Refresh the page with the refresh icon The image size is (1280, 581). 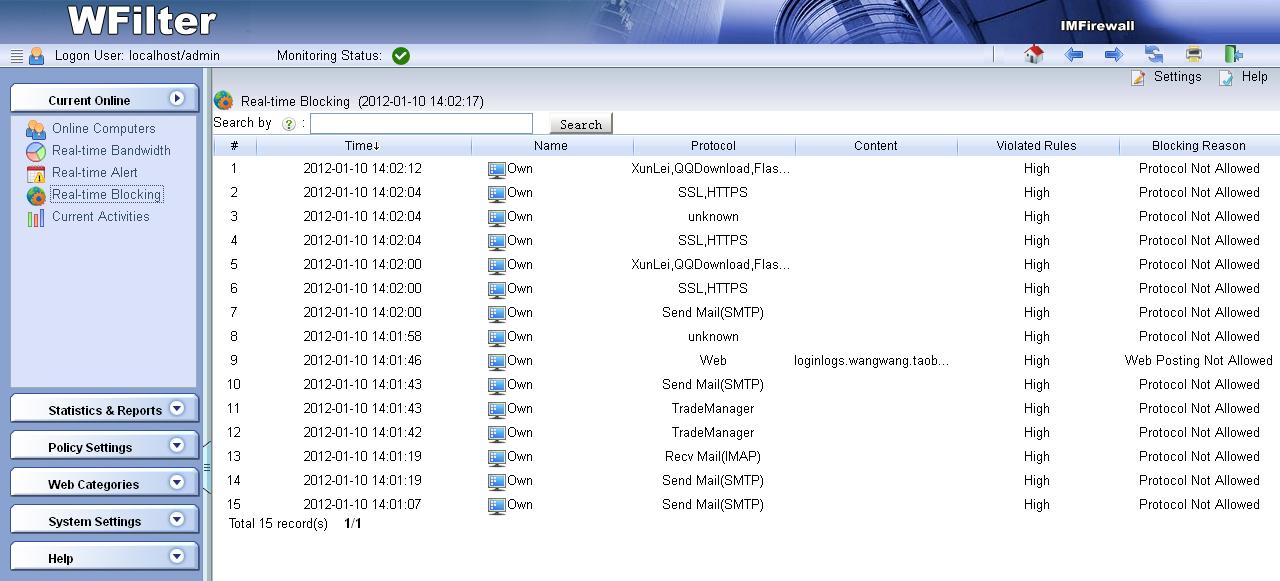pos(1154,55)
